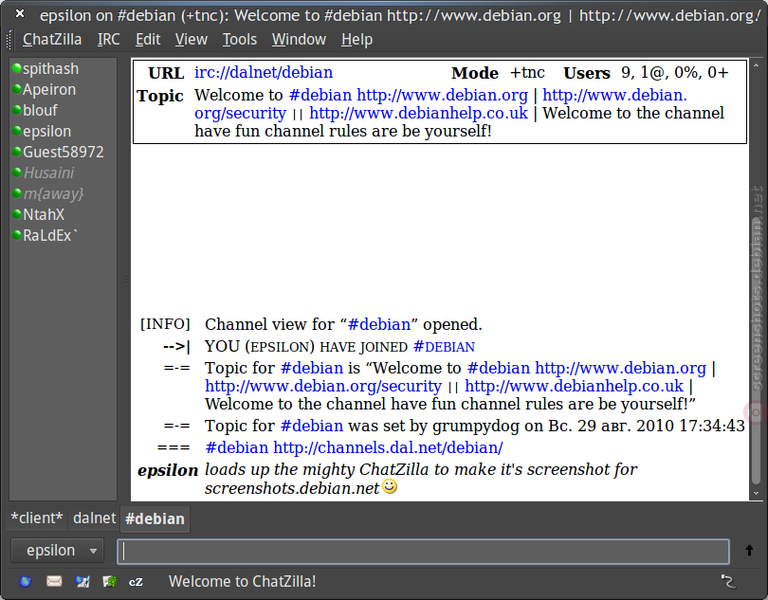Click the #debian link in the 'was set by' line
Image resolution: width=768 pixels, height=600 pixels.
(312, 426)
